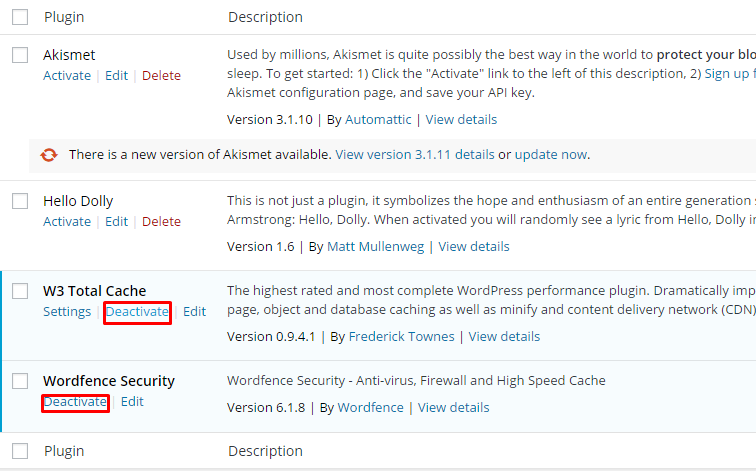The width and height of the screenshot is (756, 471).
Task: Activate the Akismet plugin
Action: click(x=67, y=76)
